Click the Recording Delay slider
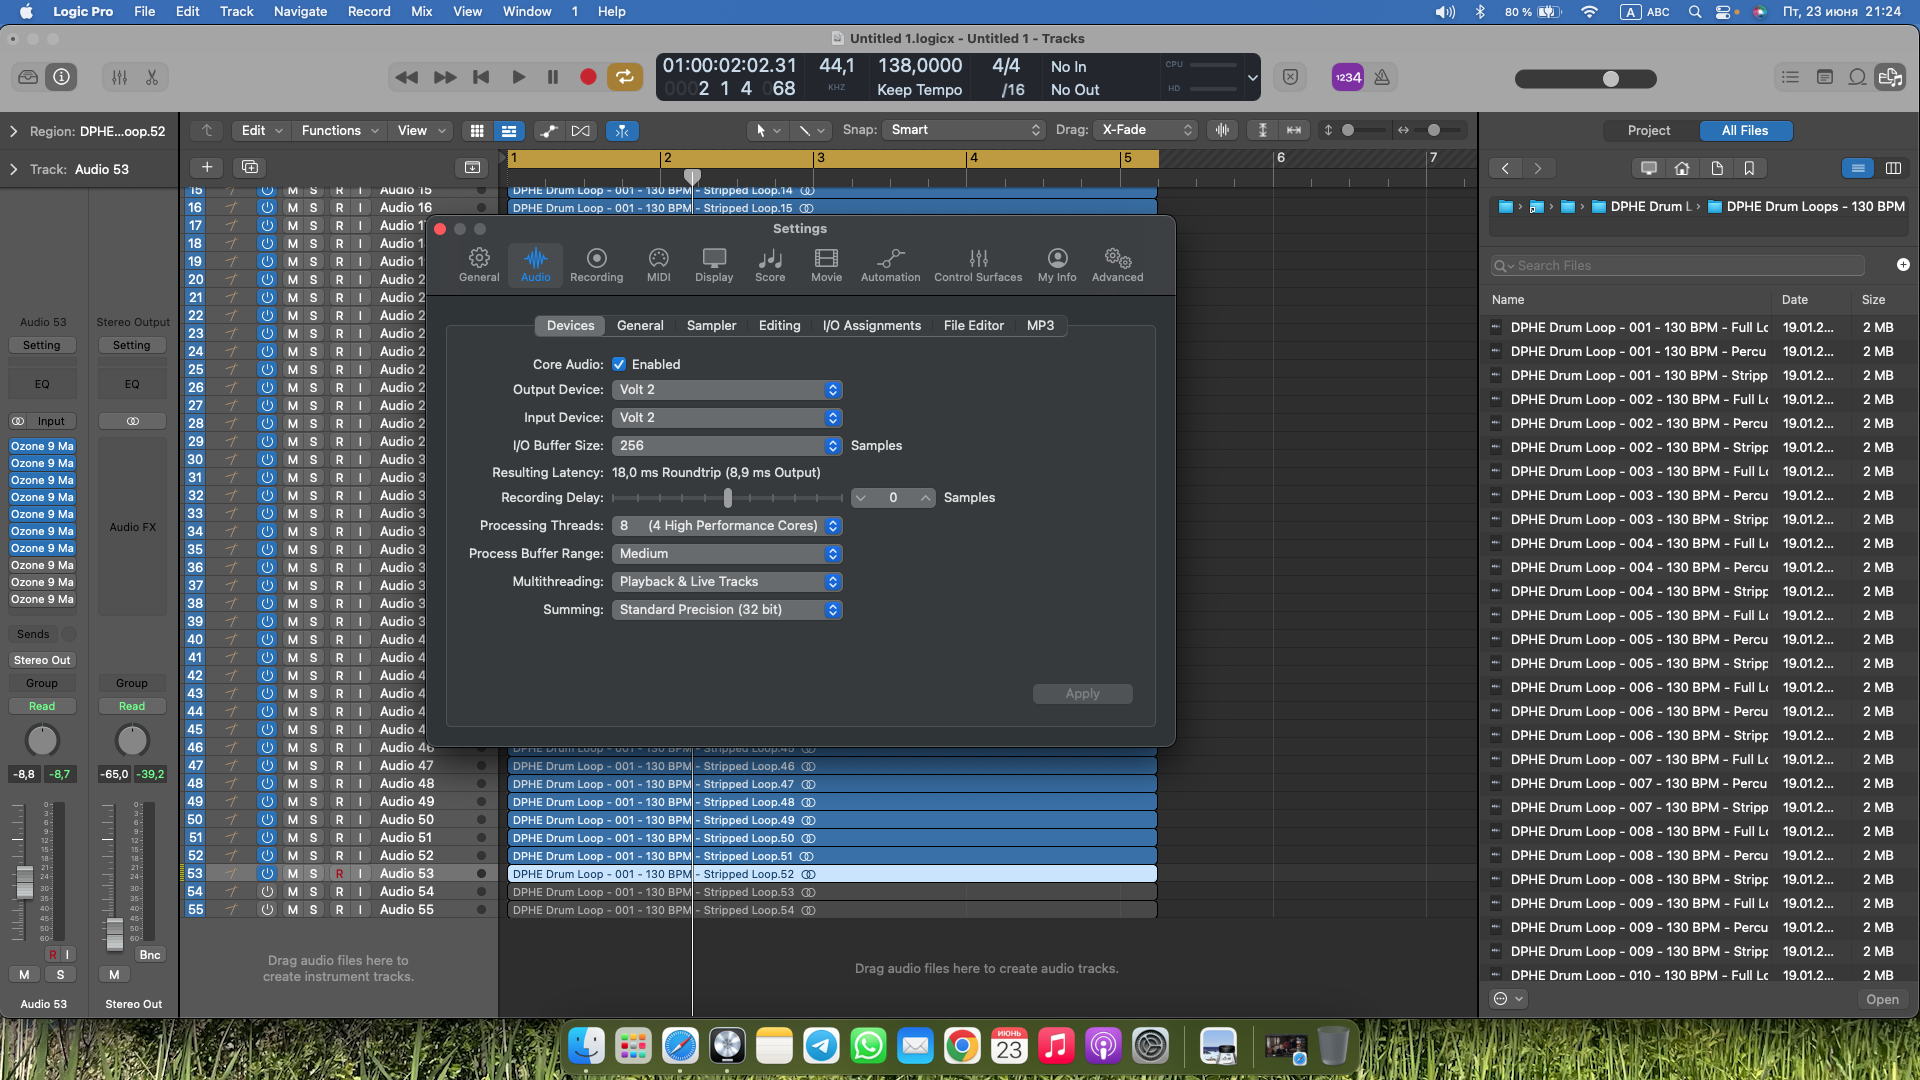 [727, 498]
